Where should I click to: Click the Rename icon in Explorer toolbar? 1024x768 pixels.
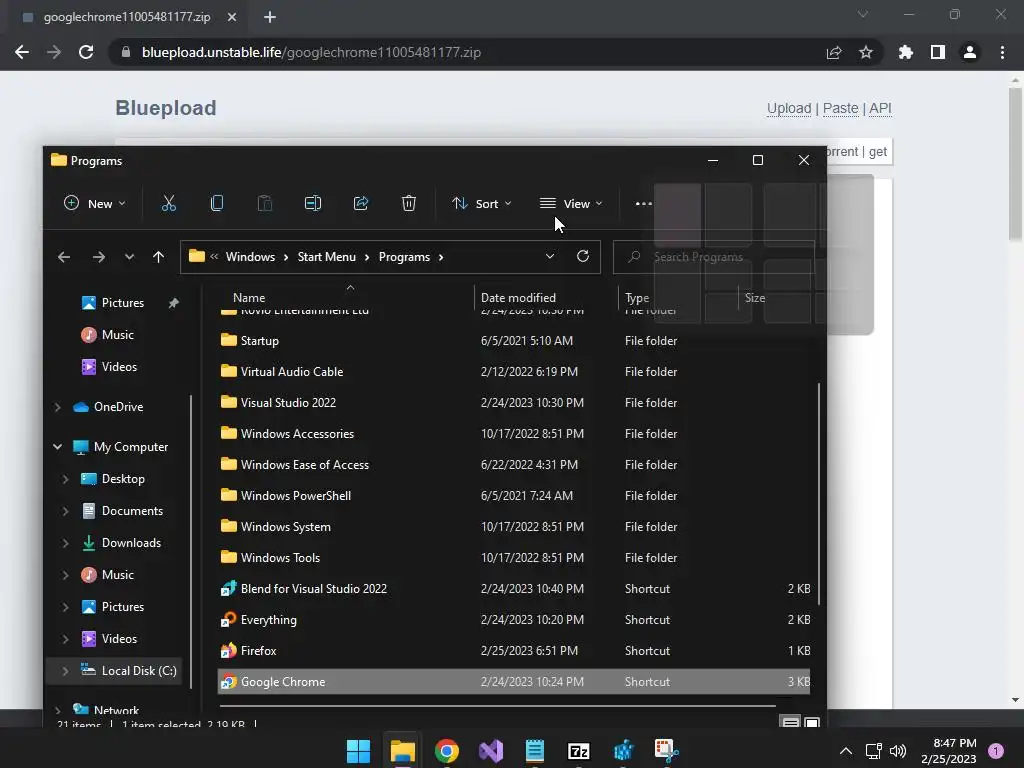click(313, 204)
